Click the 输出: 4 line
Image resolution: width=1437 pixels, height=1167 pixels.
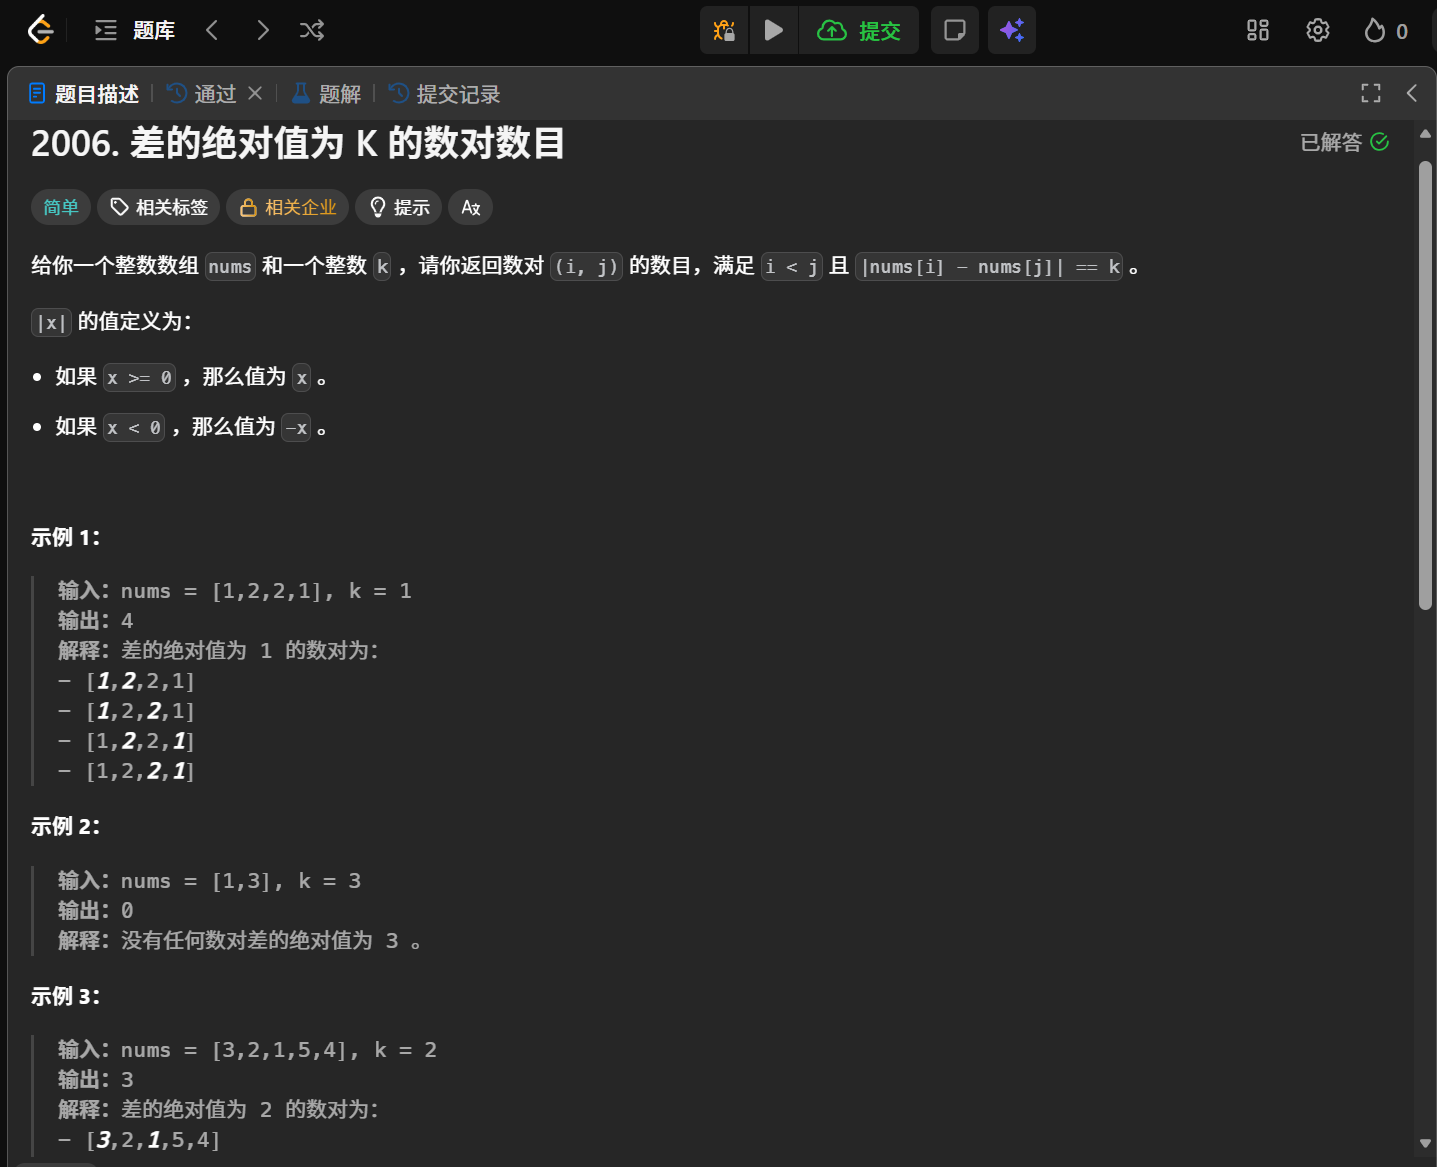(x=96, y=621)
